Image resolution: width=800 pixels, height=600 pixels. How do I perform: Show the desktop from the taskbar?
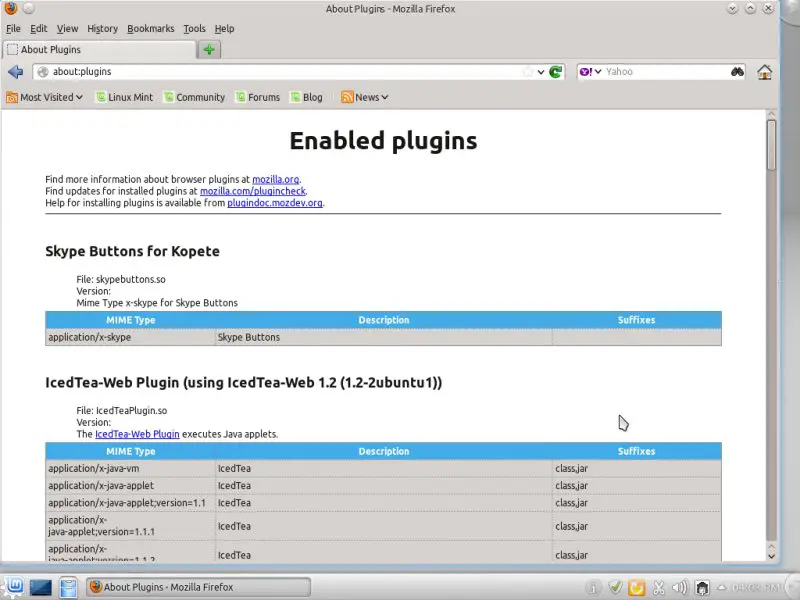pos(41,587)
